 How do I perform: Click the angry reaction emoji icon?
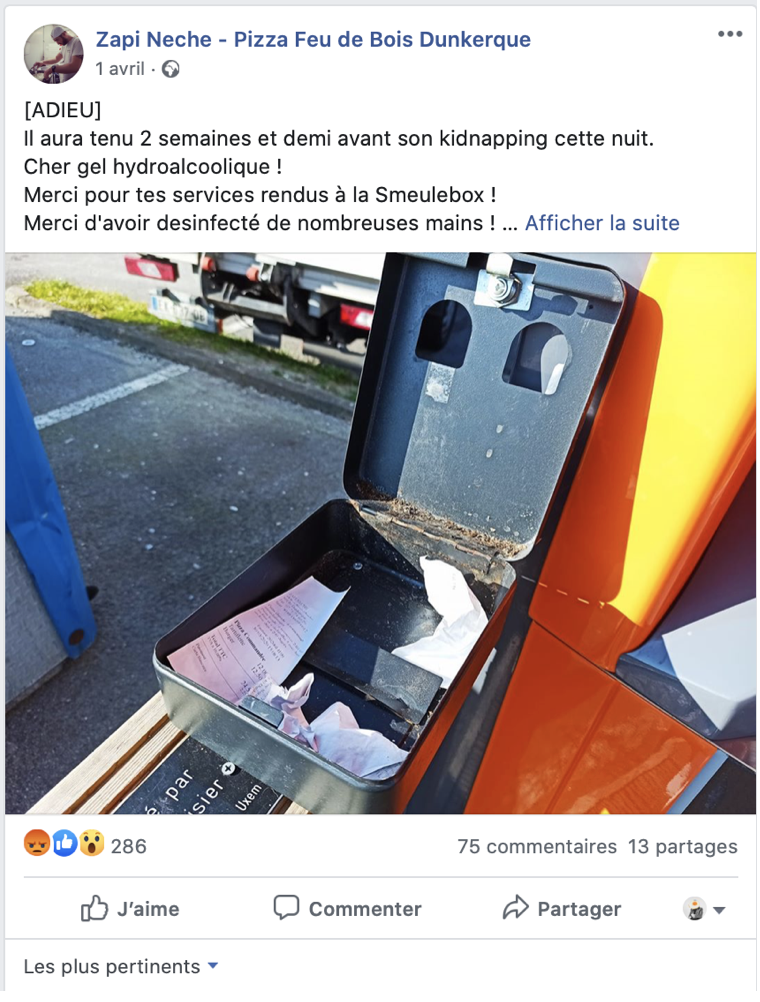pos(37,844)
